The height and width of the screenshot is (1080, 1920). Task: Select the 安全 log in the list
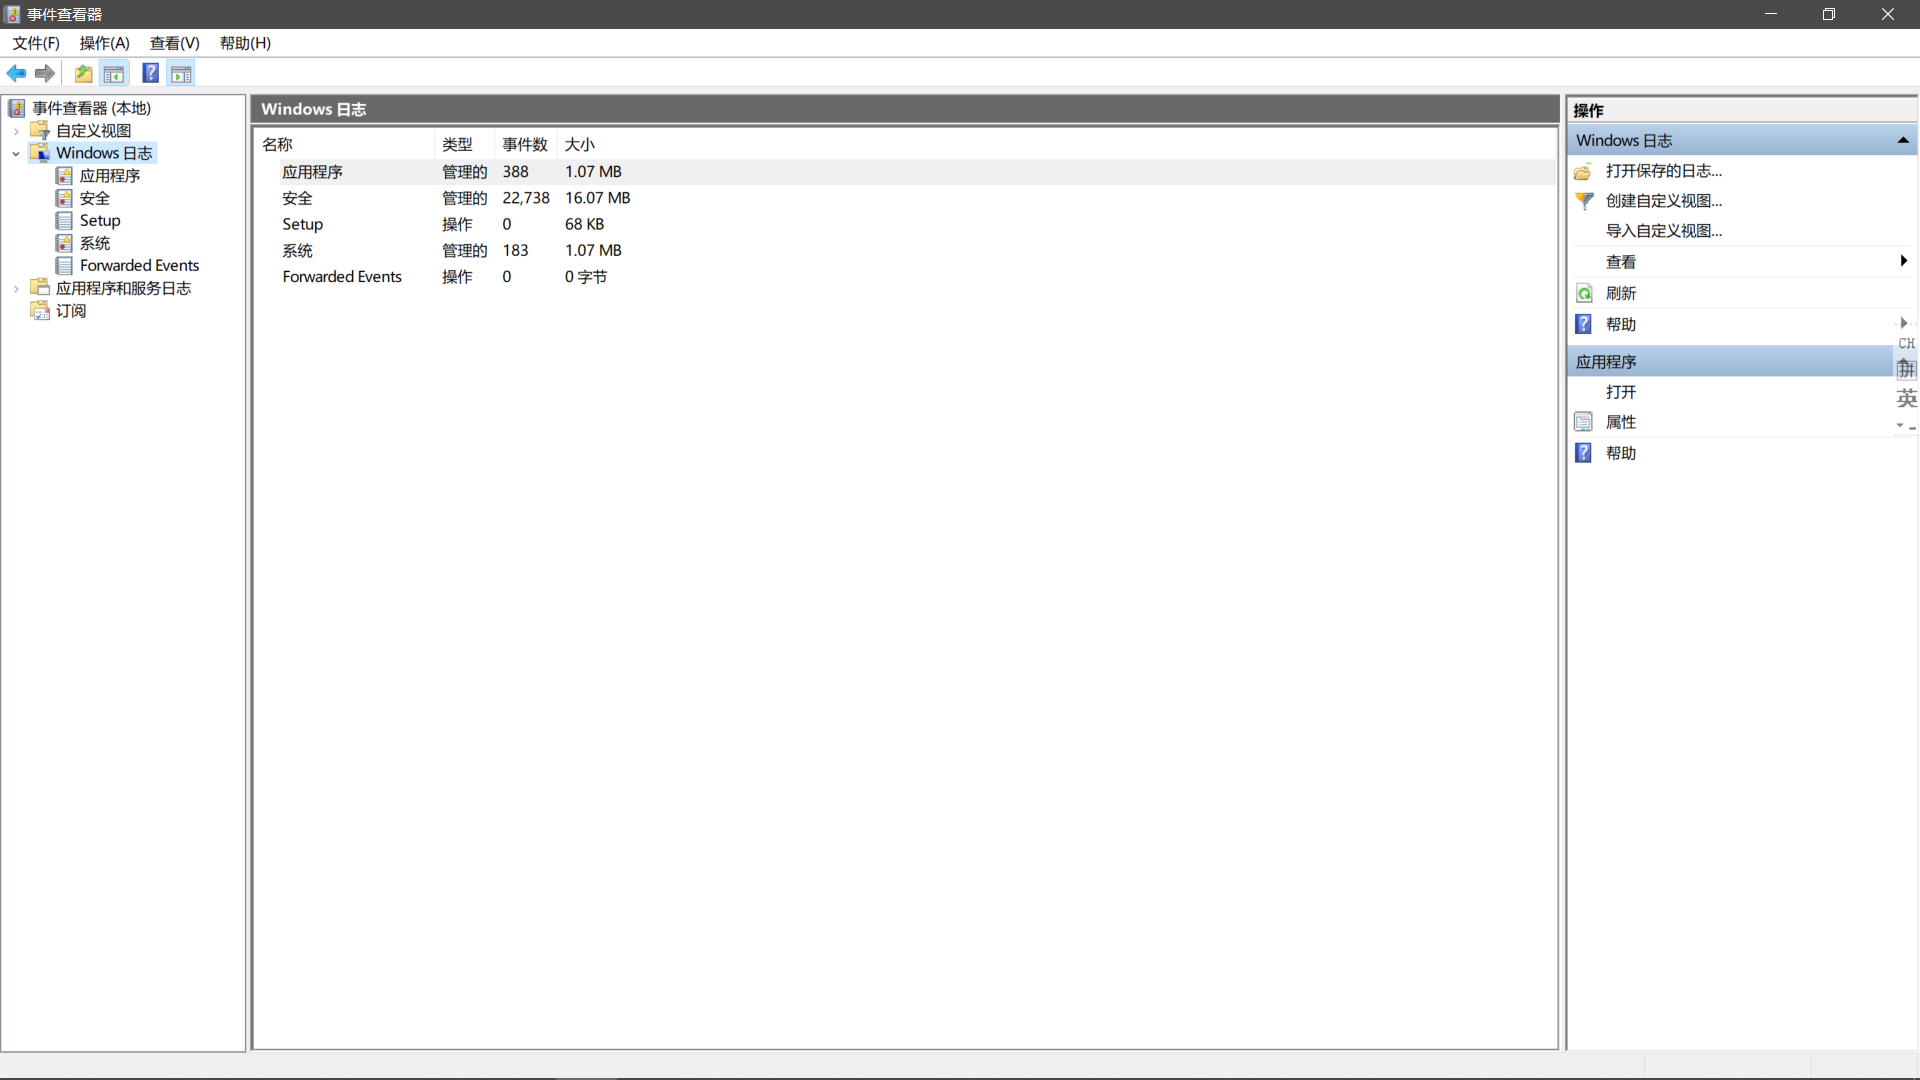point(297,198)
